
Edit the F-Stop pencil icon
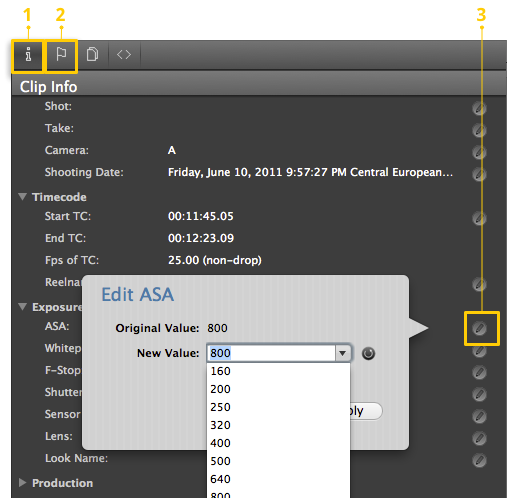479,372
